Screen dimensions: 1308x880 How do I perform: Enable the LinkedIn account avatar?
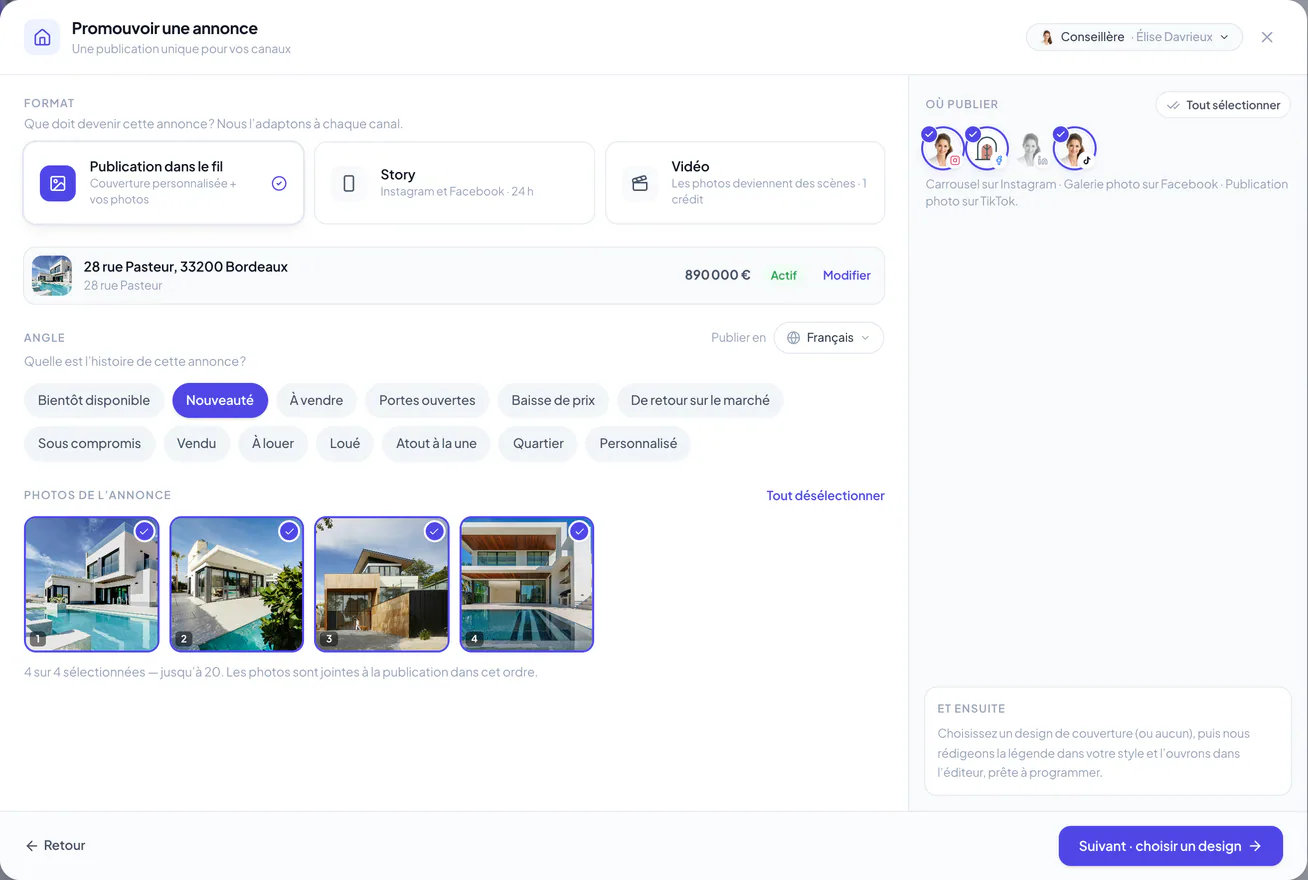point(1030,149)
